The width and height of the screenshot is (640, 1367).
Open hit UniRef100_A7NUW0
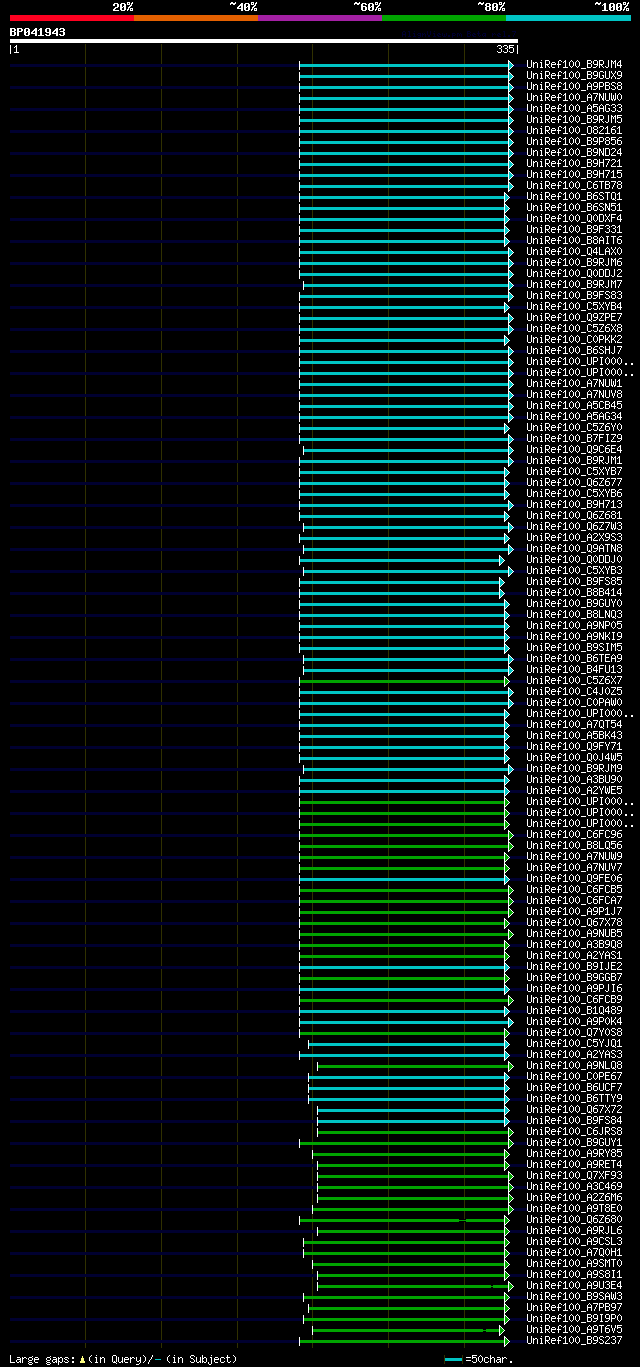[574, 98]
